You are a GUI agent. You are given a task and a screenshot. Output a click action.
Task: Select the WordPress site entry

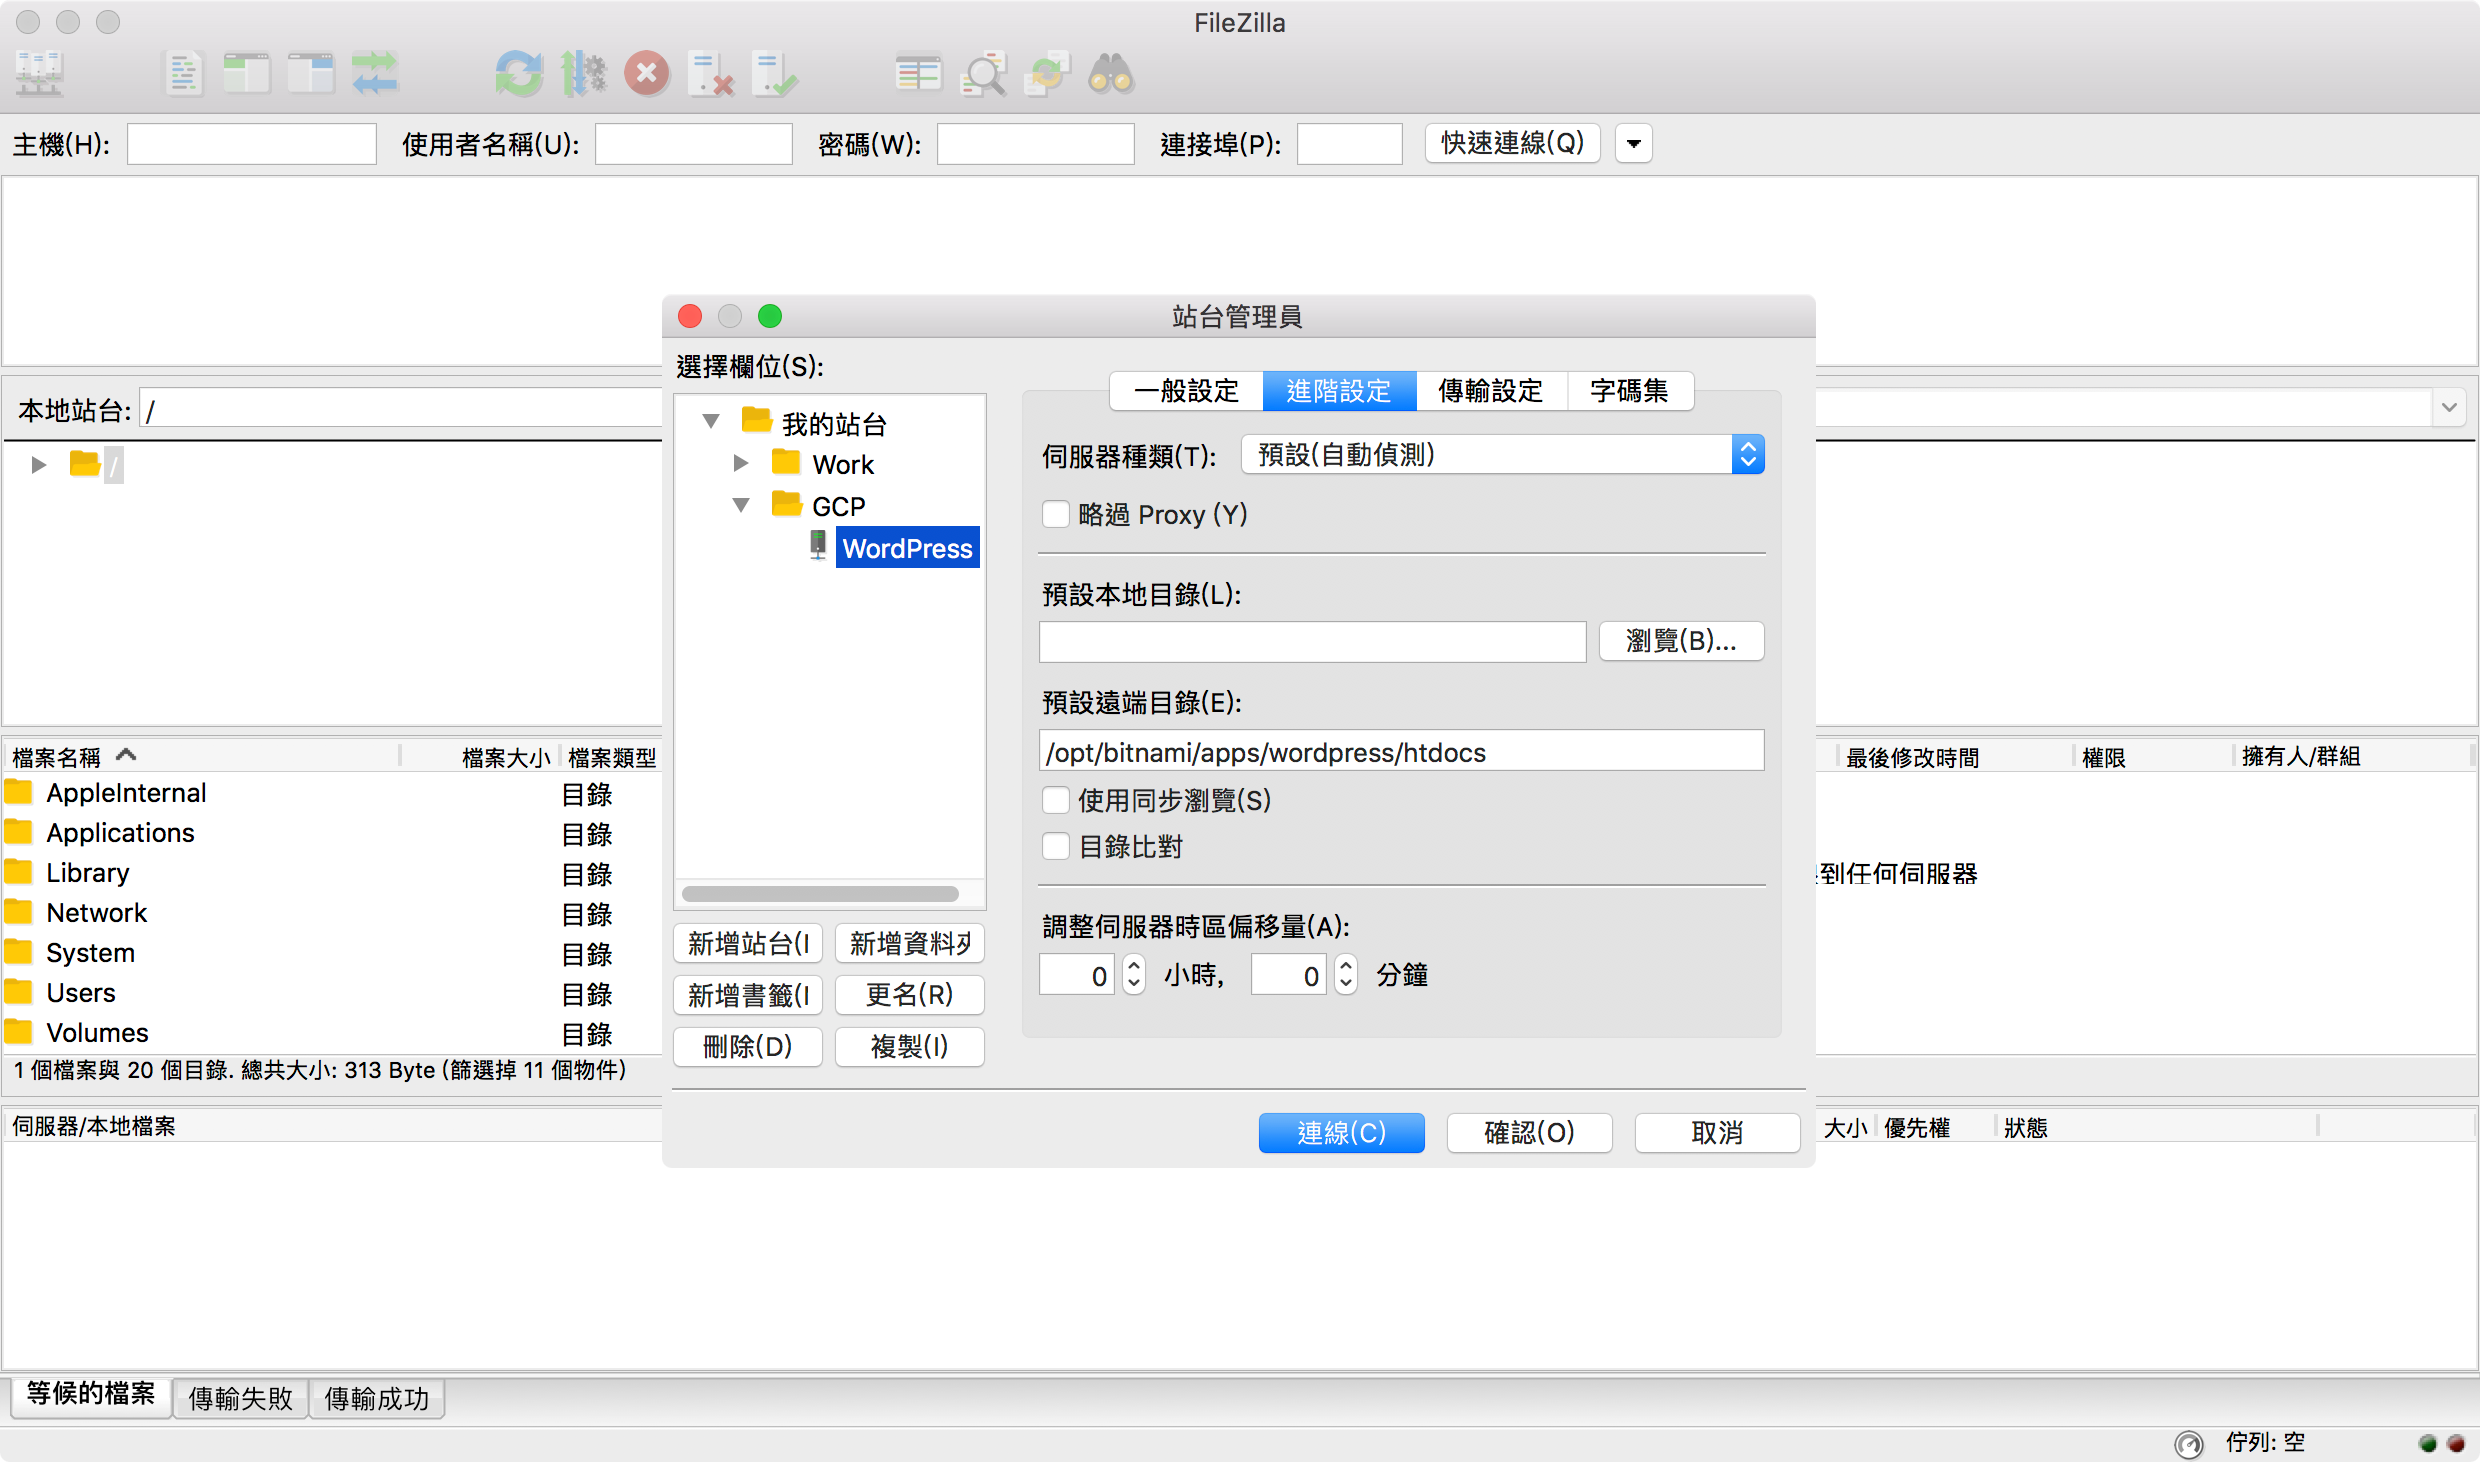click(906, 547)
